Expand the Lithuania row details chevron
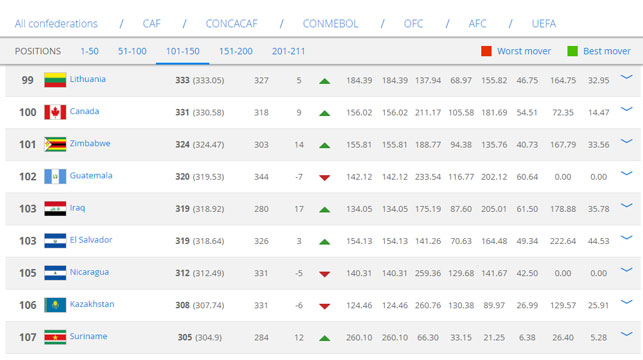The height and width of the screenshot is (360, 643). point(626,77)
